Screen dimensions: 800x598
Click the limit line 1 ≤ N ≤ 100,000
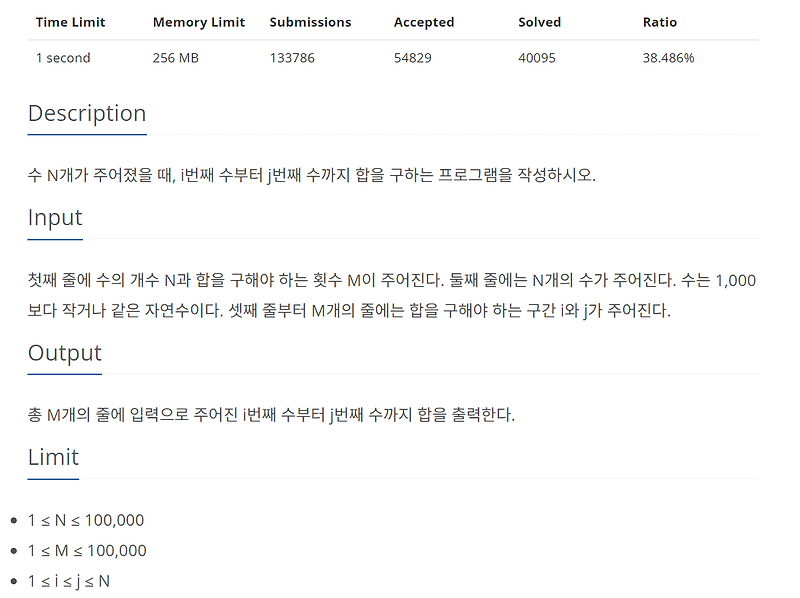[86, 520]
